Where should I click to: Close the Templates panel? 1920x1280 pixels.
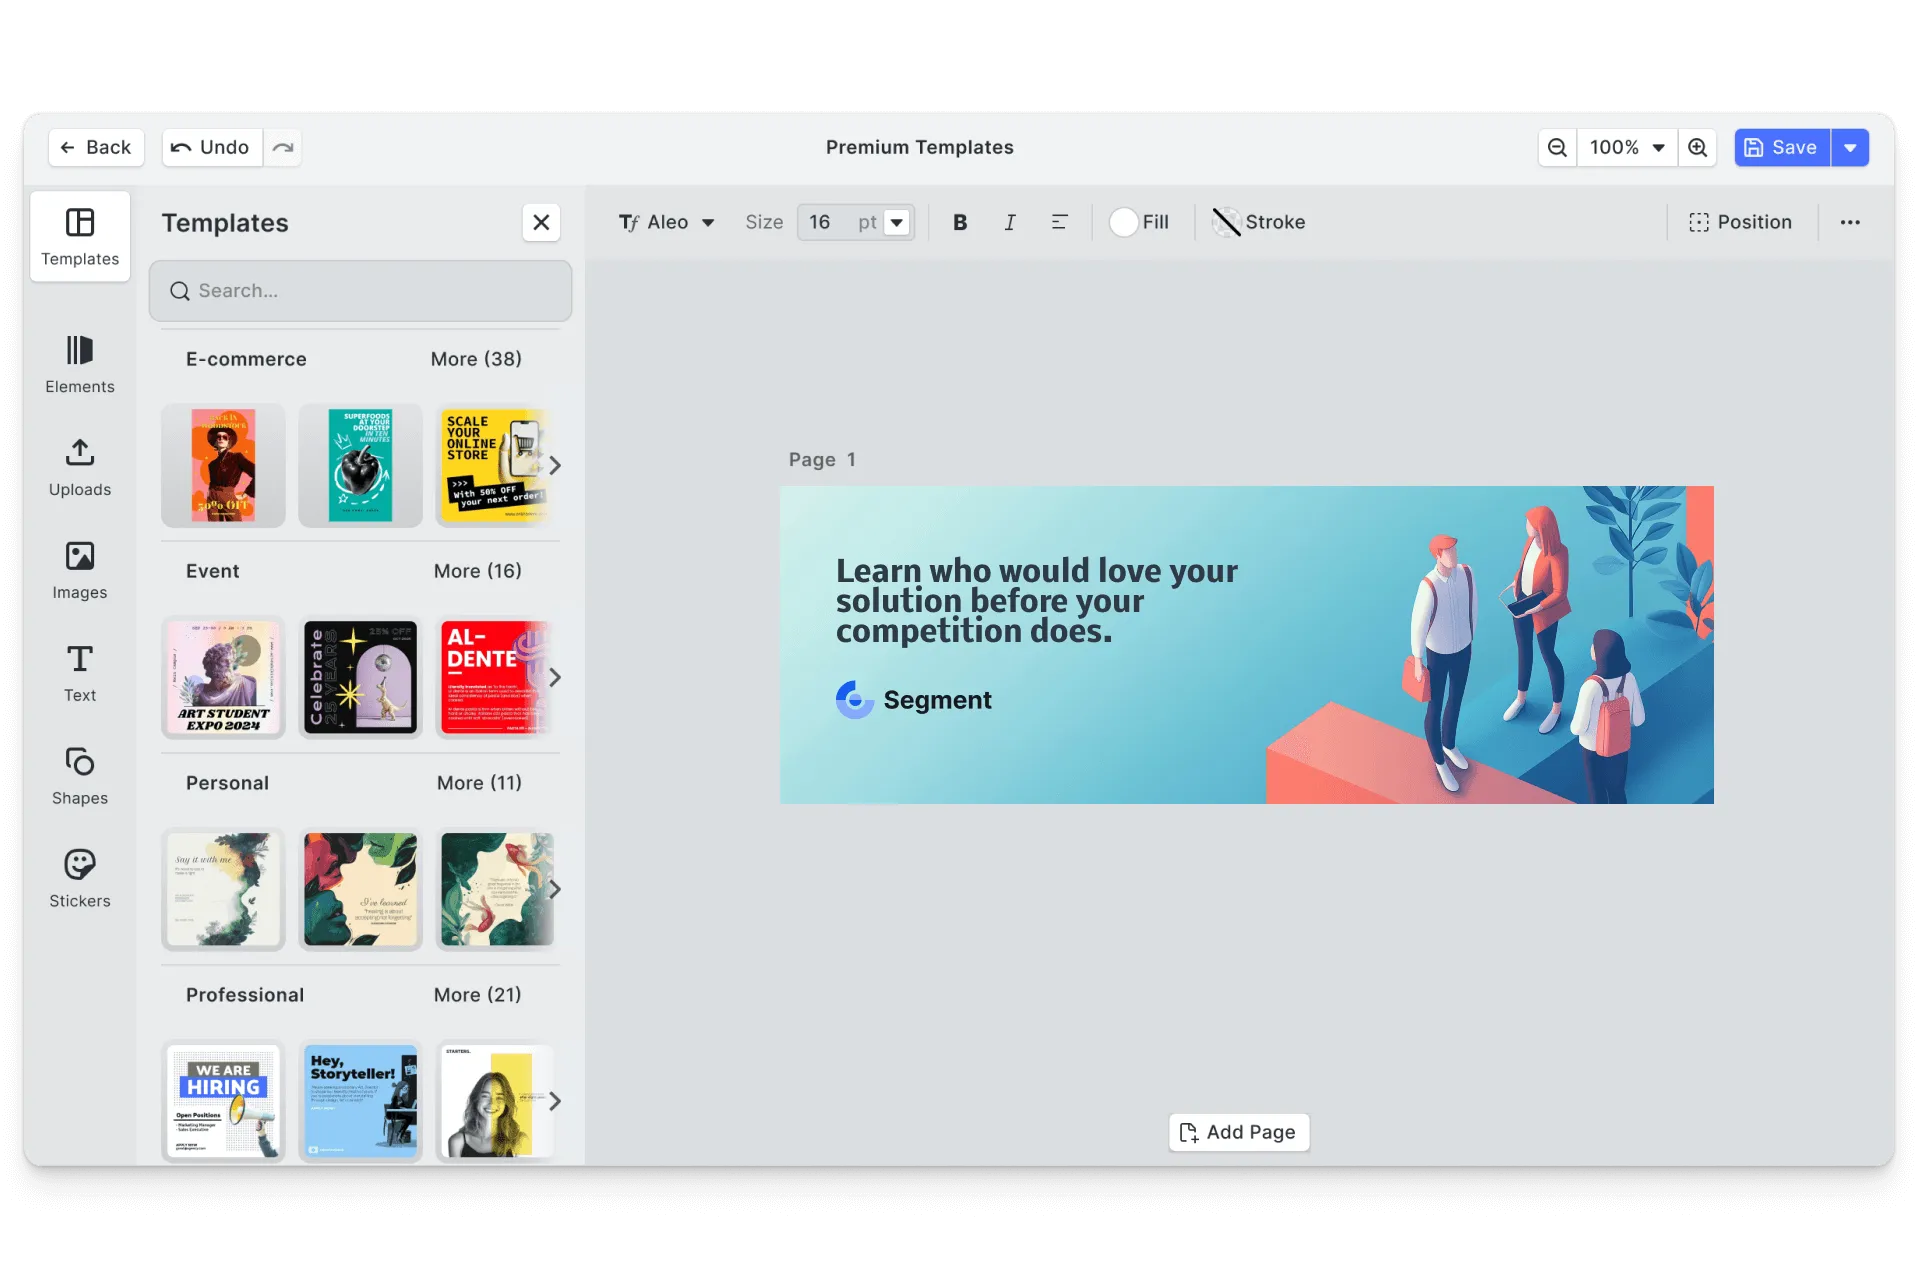(x=541, y=222)
